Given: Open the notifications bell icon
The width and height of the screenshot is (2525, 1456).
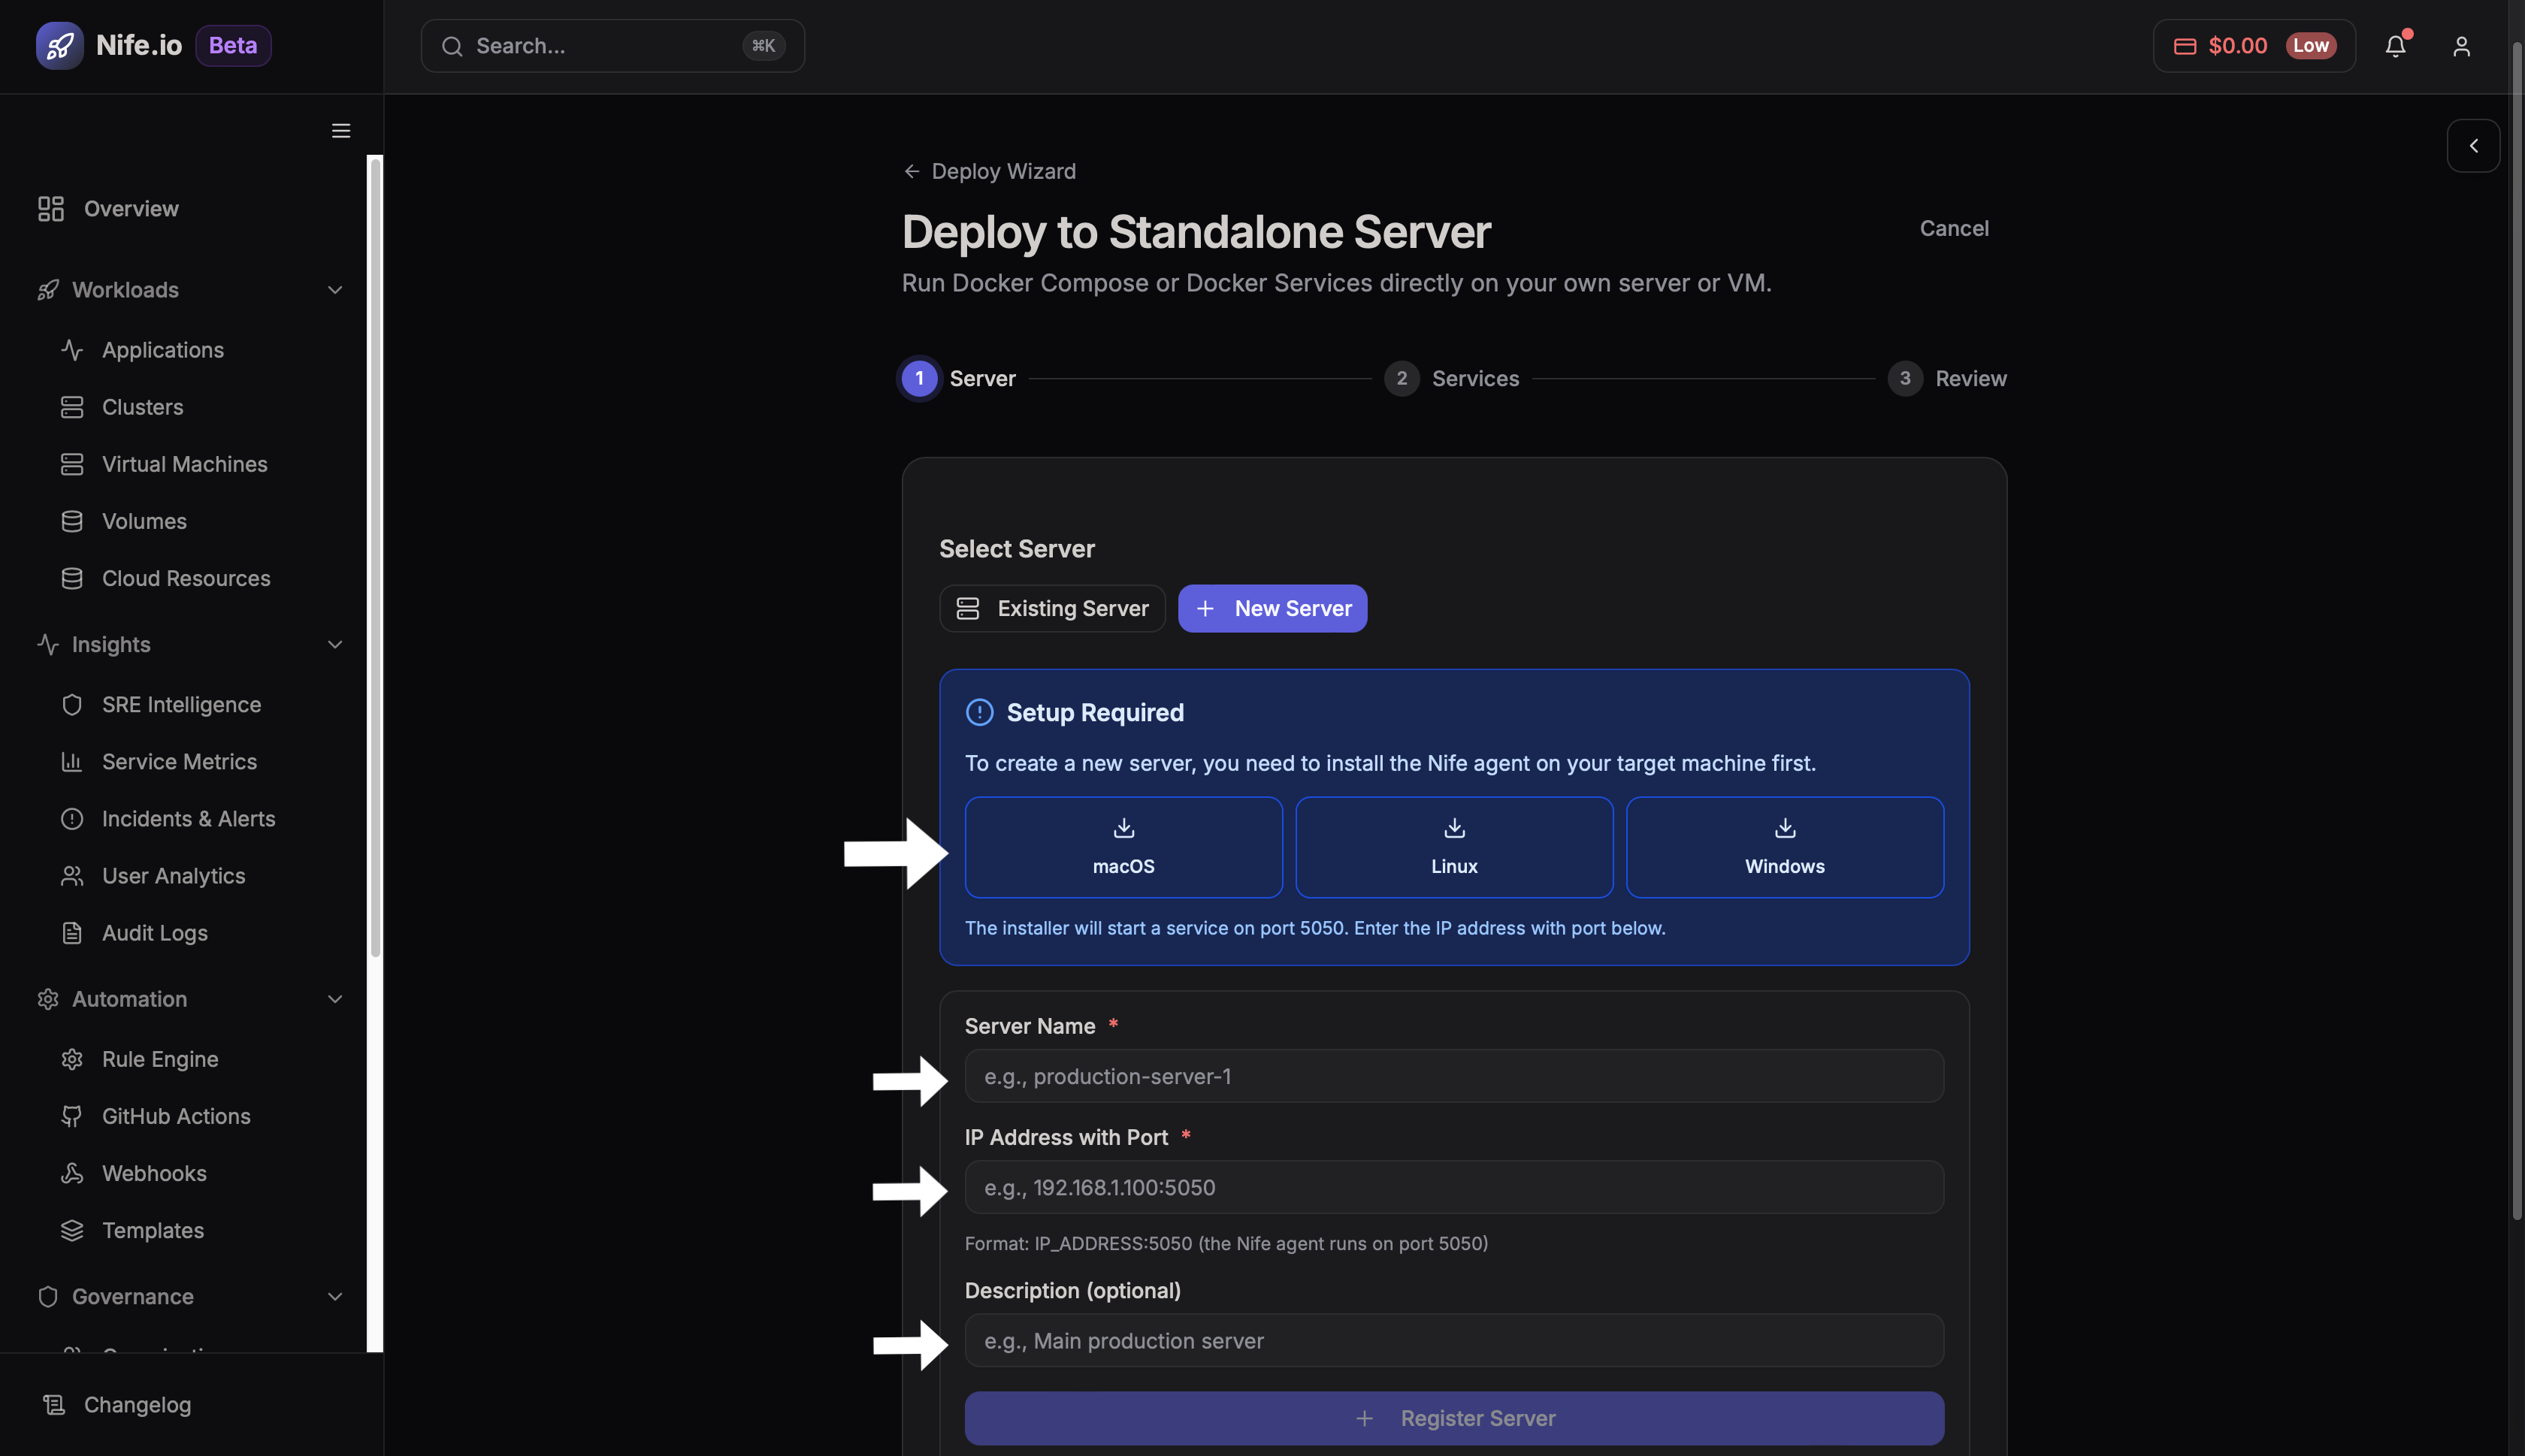Looking at the screenshot, I should (x=2396, y=45).
